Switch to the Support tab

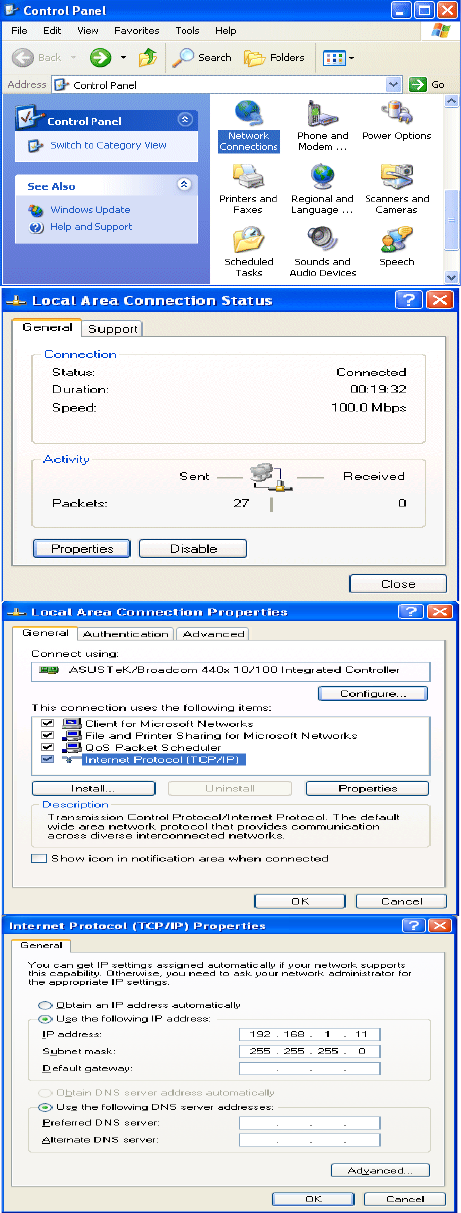(112, 329)
